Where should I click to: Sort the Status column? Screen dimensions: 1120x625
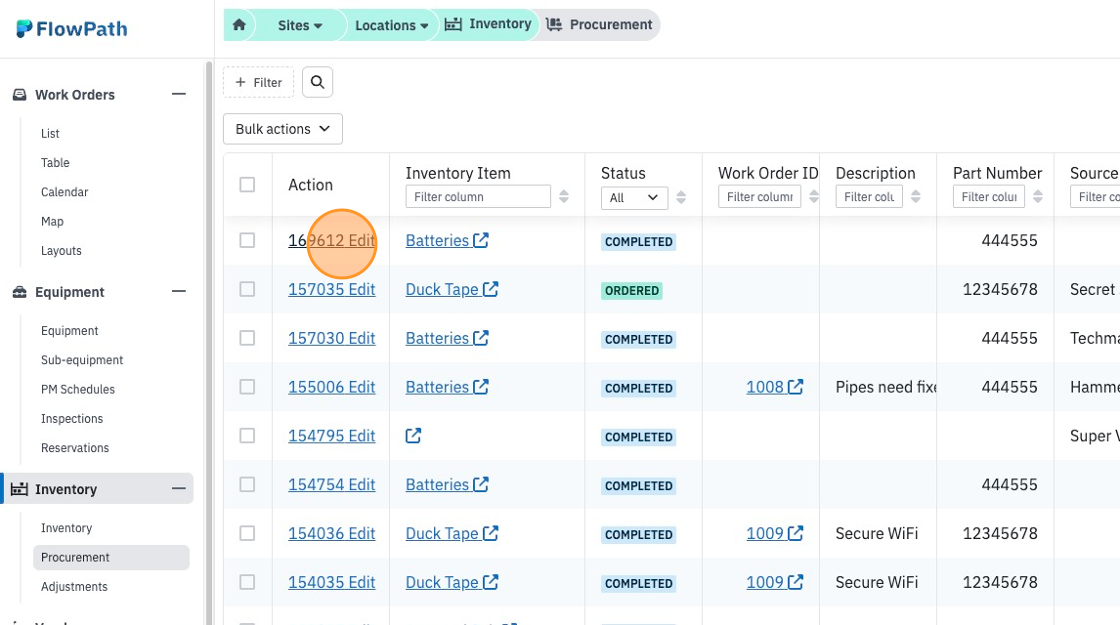tap(681, 197)
